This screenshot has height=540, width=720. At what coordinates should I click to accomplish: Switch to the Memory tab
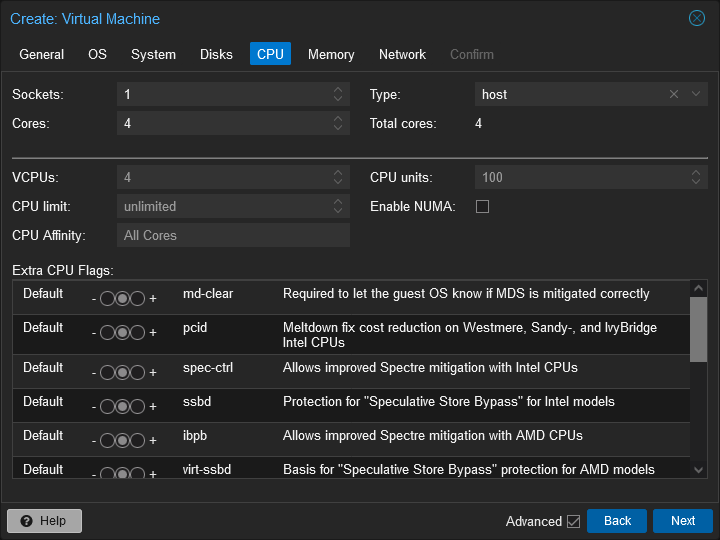click(x=330, y=54)
